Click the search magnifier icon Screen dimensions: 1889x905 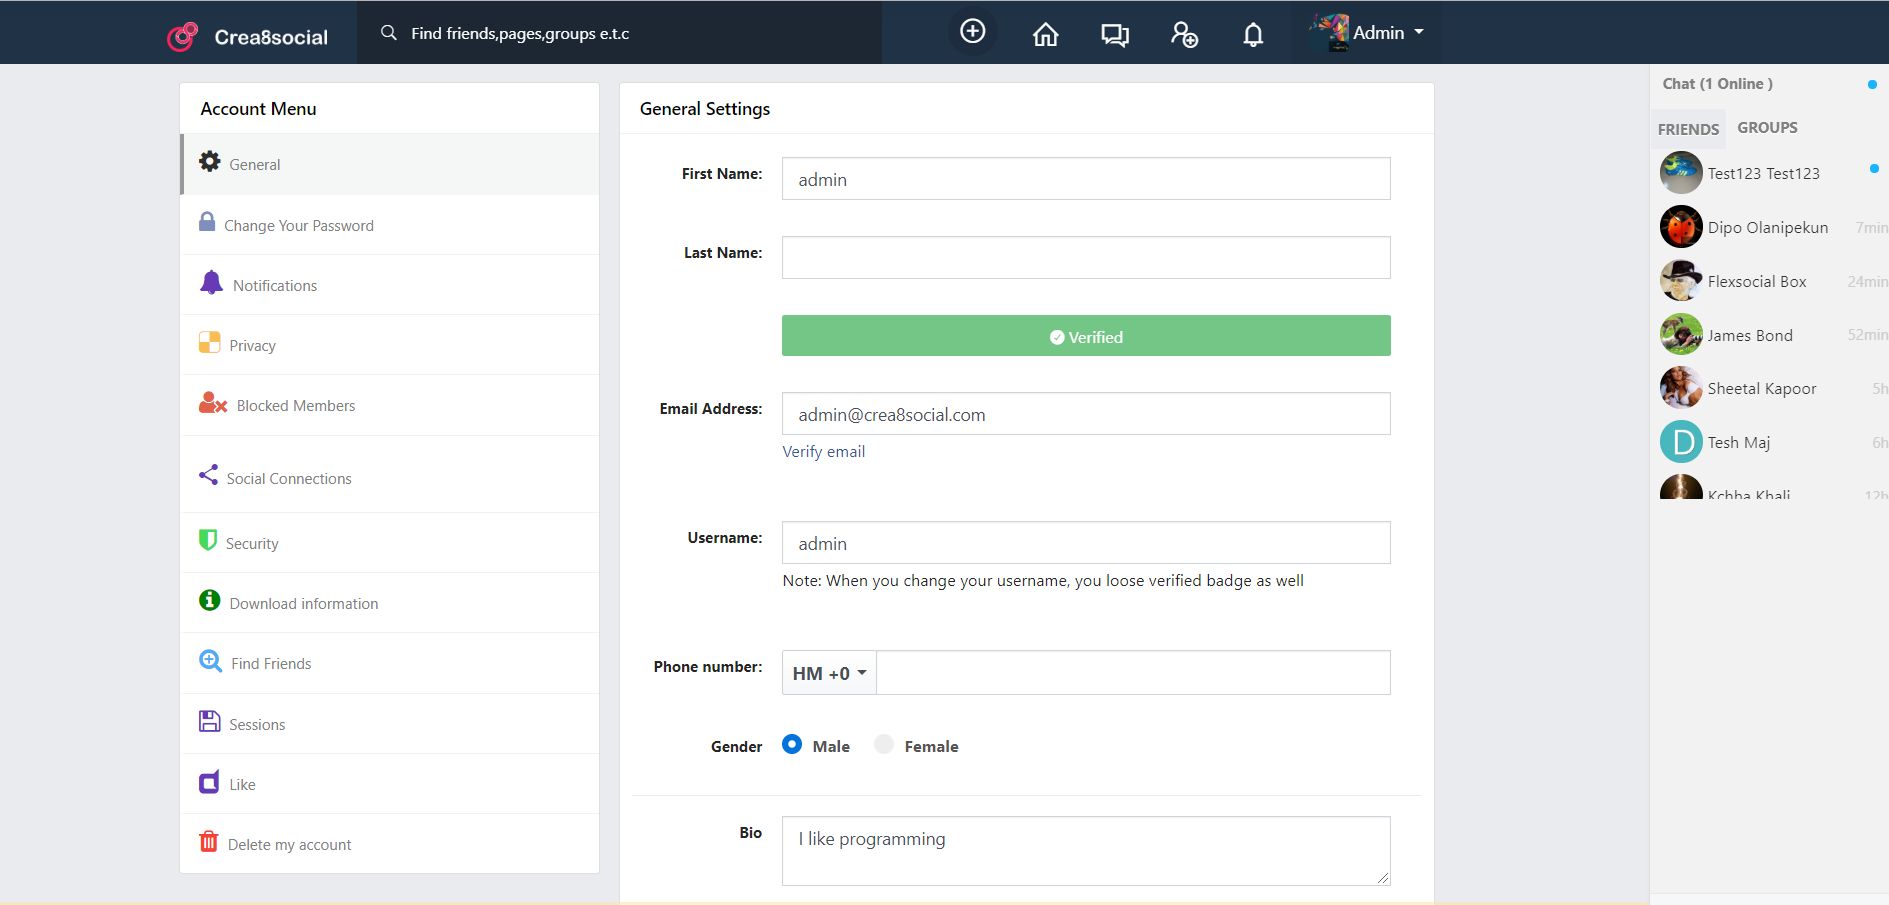coord(389,33)
